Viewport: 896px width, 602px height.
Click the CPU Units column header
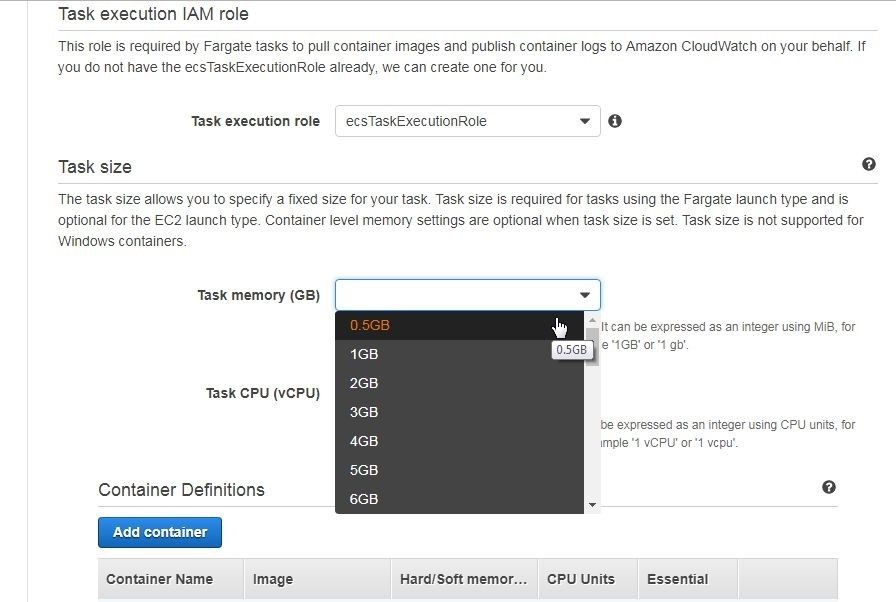pyautogui.click(x=581, y=579)
